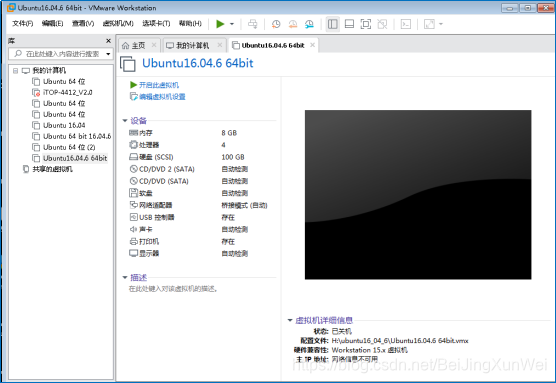556x383 pixels.
Task: Click the full screen mode toolbar icon
Action: (366, 24)
